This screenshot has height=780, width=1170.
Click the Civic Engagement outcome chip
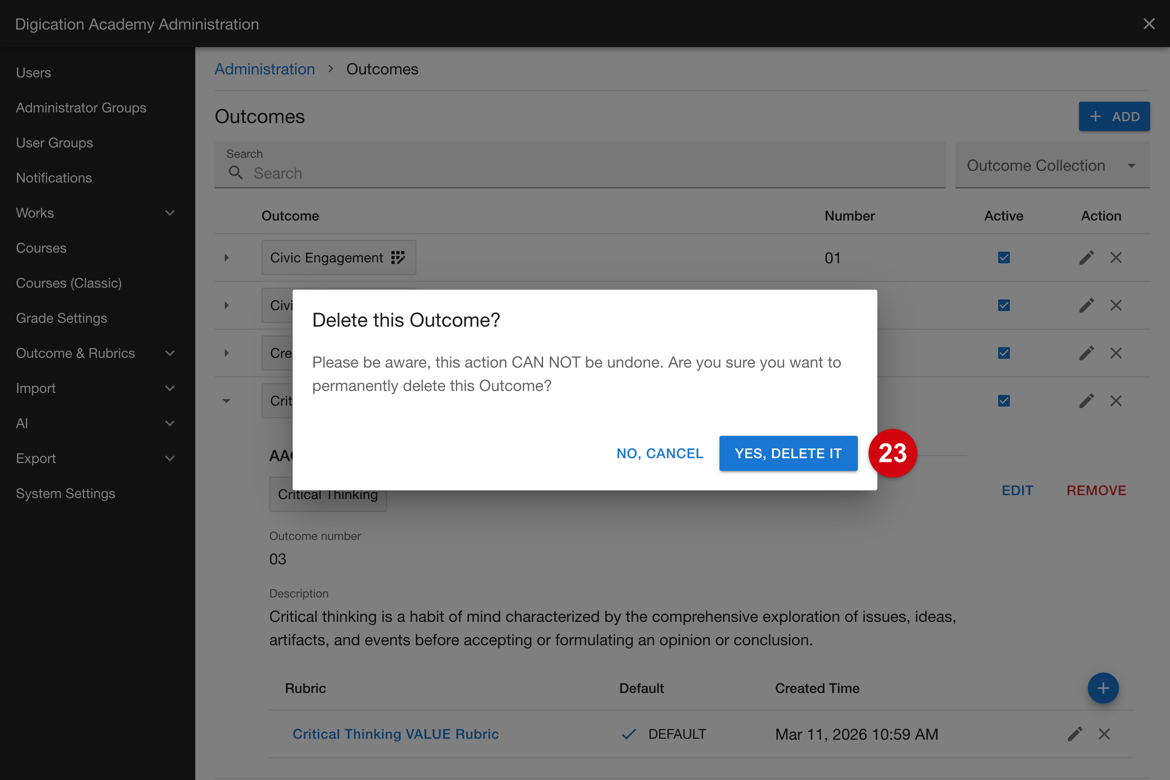coord(339,258)
